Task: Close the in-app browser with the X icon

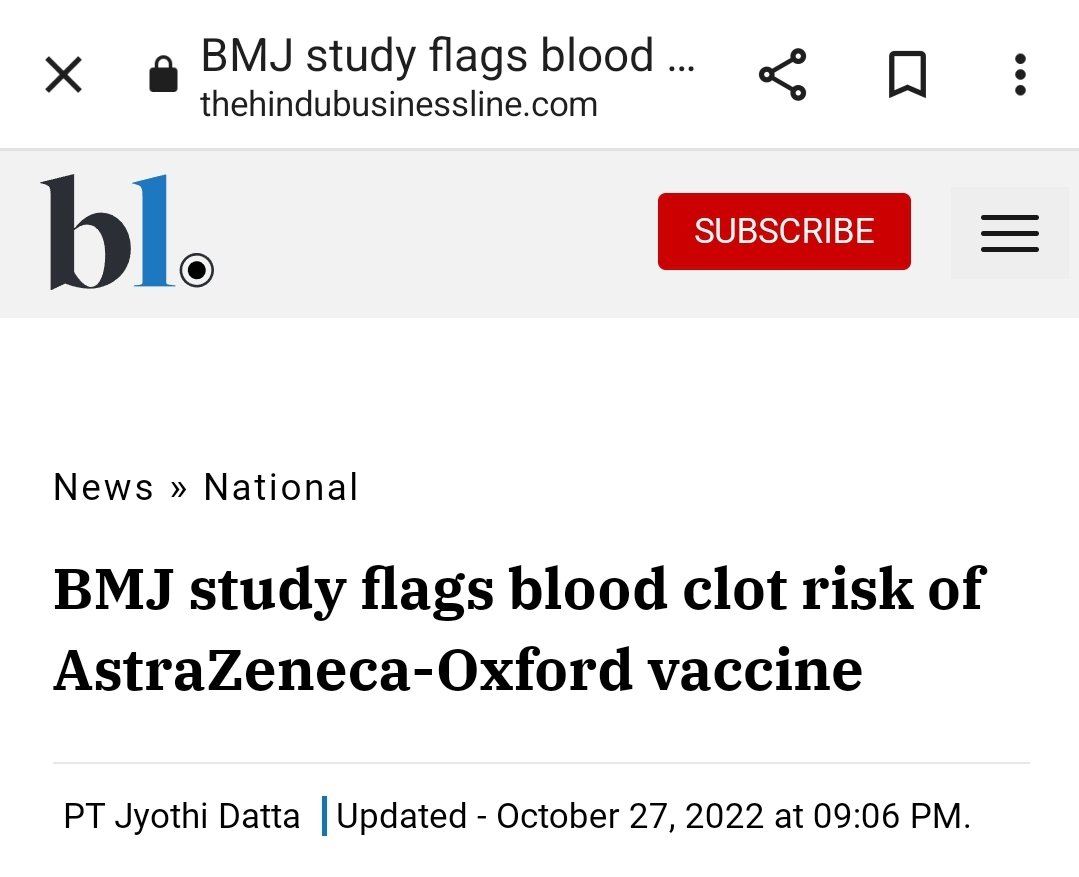Action: pos(63,74)
